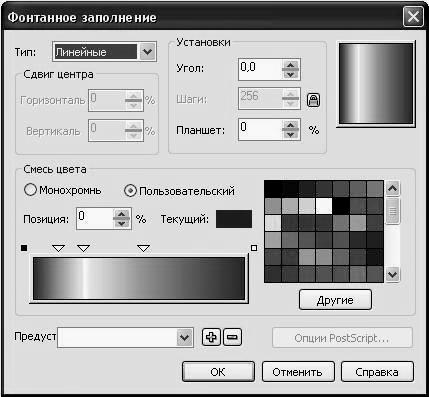
Task: Click the Угол input field
Action: [x=260, y=70]
